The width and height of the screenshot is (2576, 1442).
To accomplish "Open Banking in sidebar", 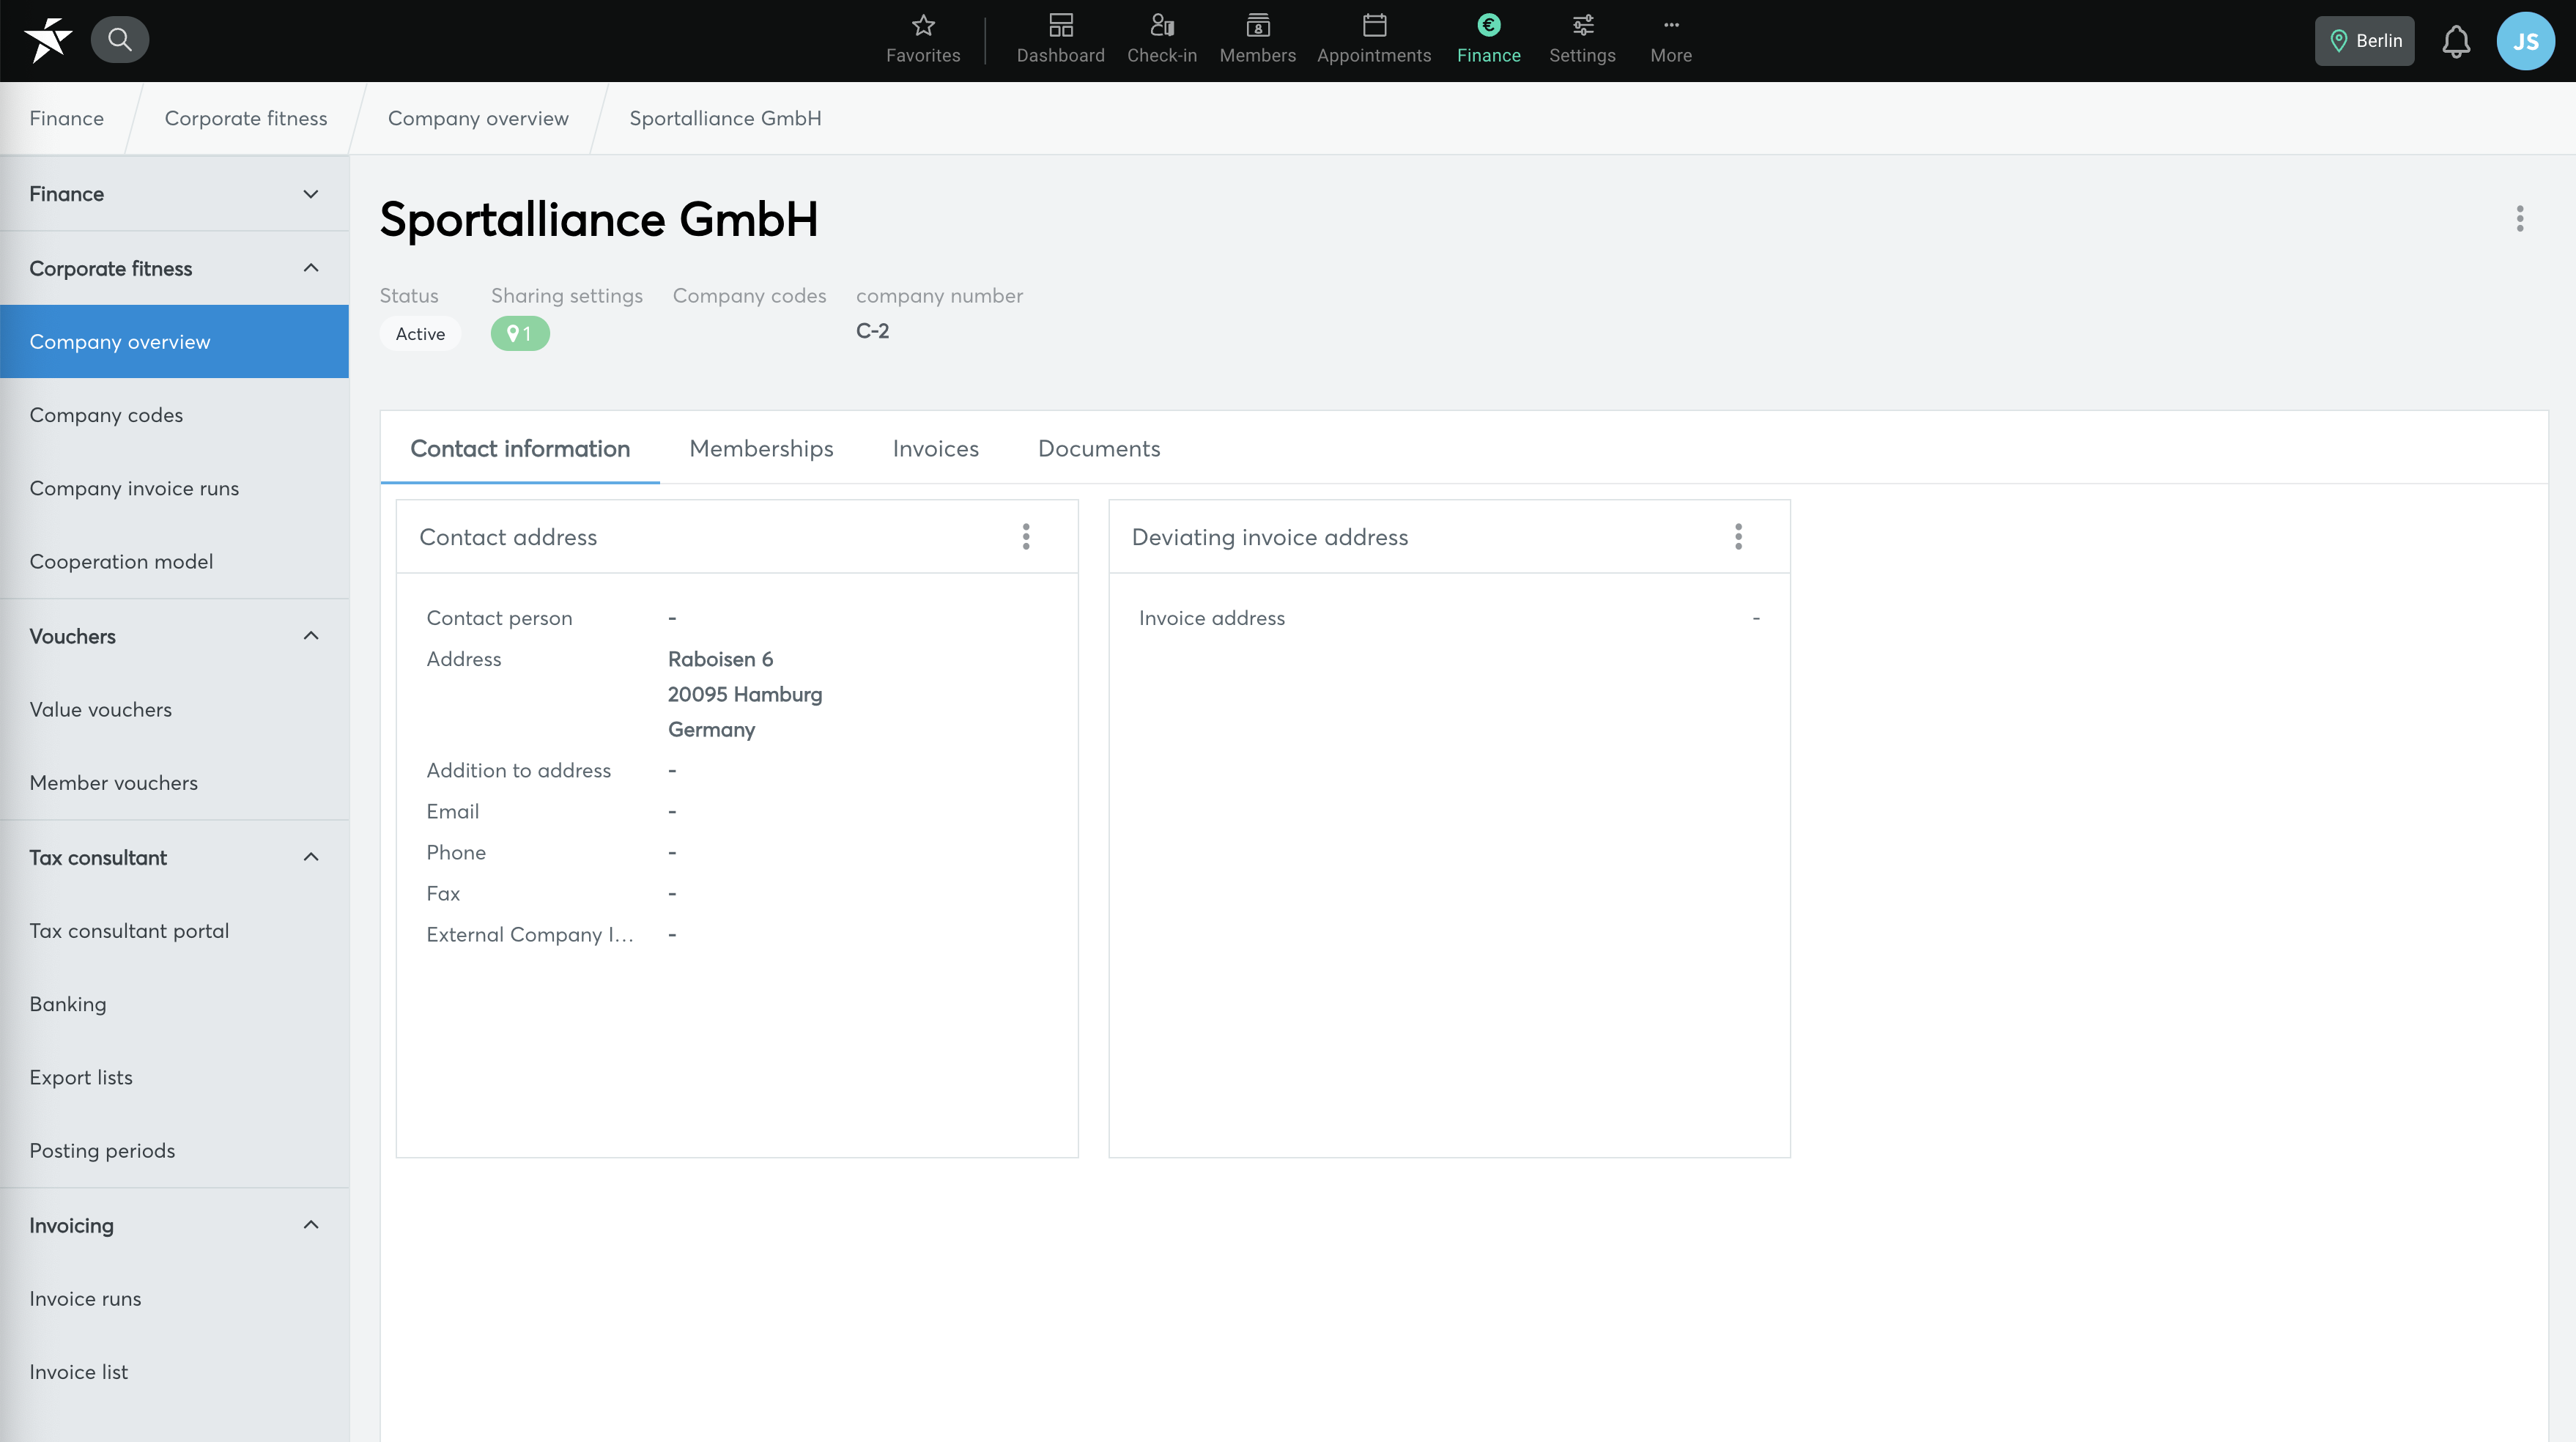I will 175,1004.
